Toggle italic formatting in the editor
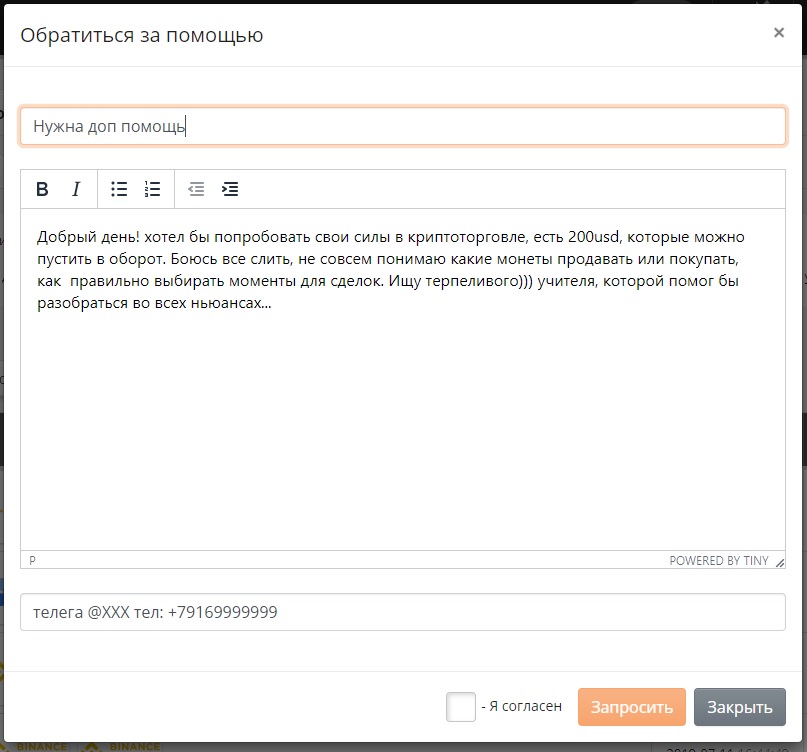The height and width of the screenshot is (752, 807). tap(76, 189)
